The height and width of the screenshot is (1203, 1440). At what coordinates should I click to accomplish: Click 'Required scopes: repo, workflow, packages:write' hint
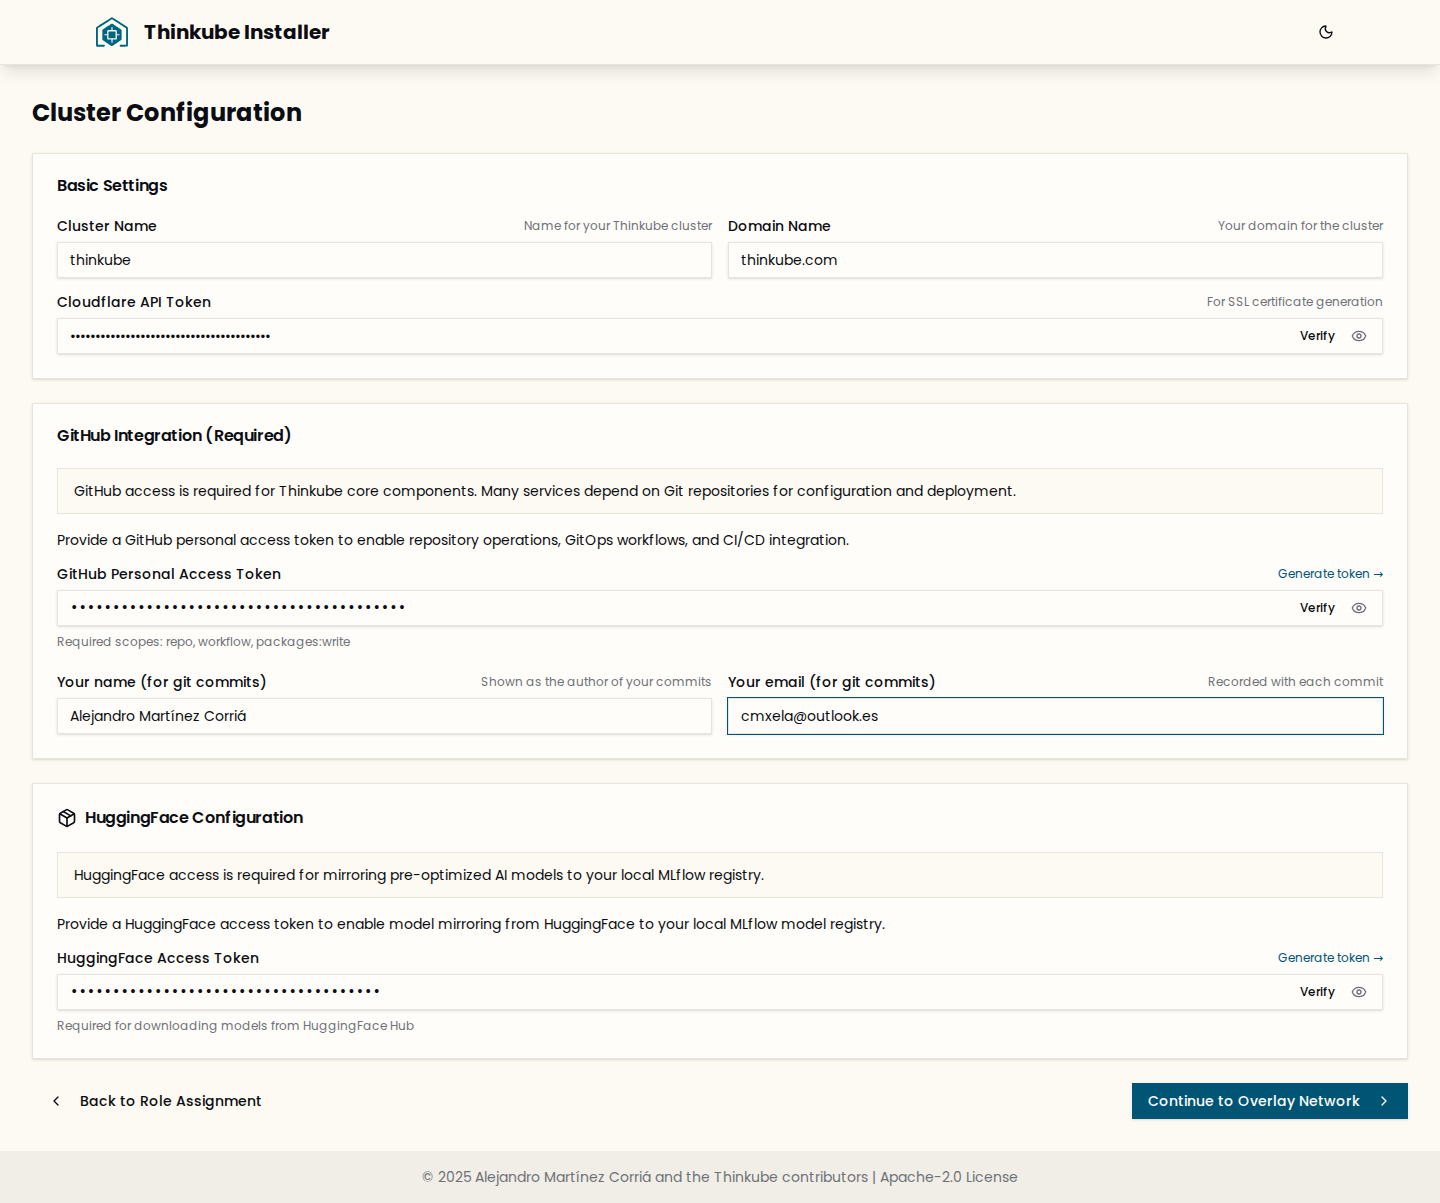pos(204,642)
